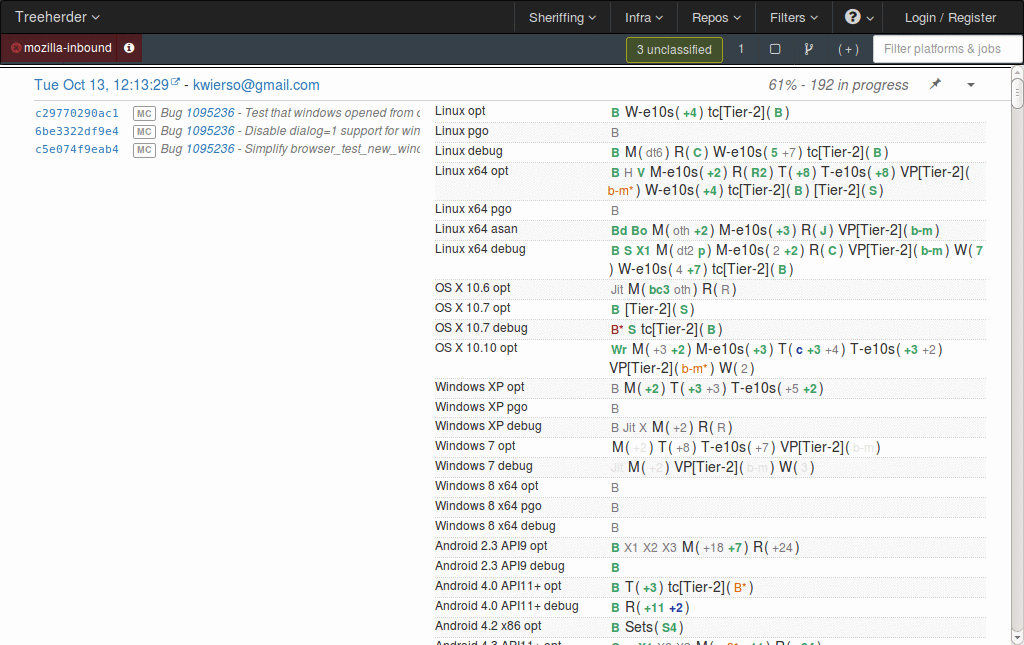Select dt2 job in Linux x64 debug
Viewport: 1024px width, 645px height.
(x=685, y=251)
